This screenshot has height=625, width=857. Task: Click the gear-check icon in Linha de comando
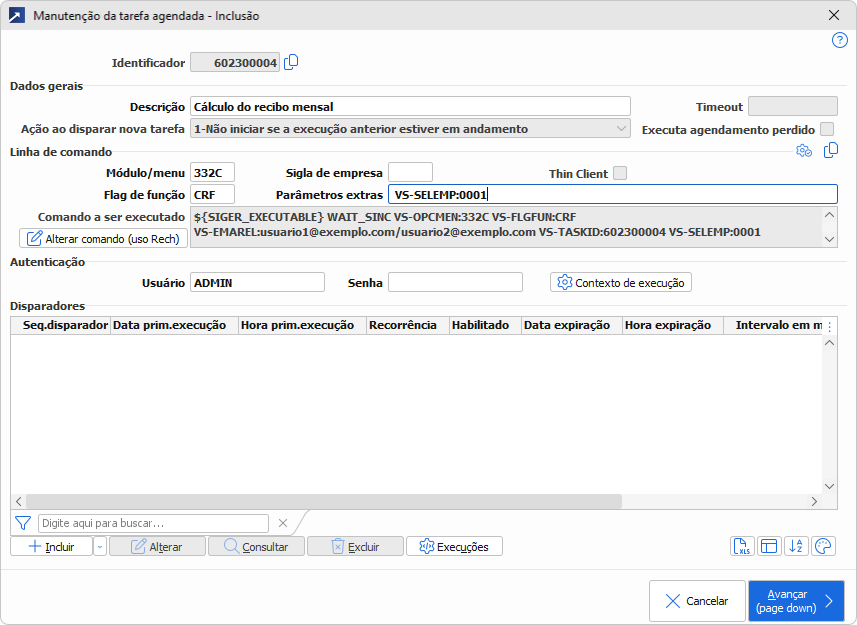point(803,151)
